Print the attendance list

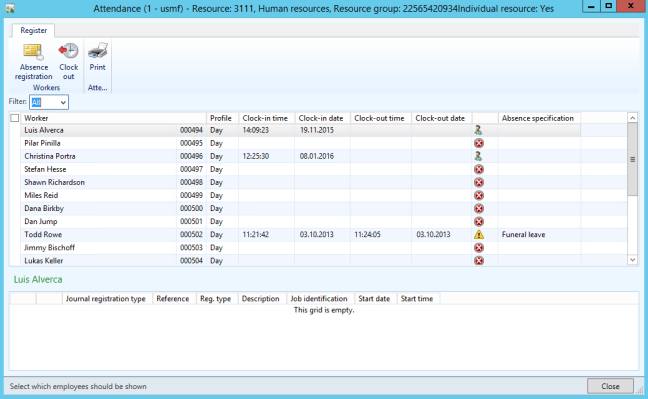(98, 57)
